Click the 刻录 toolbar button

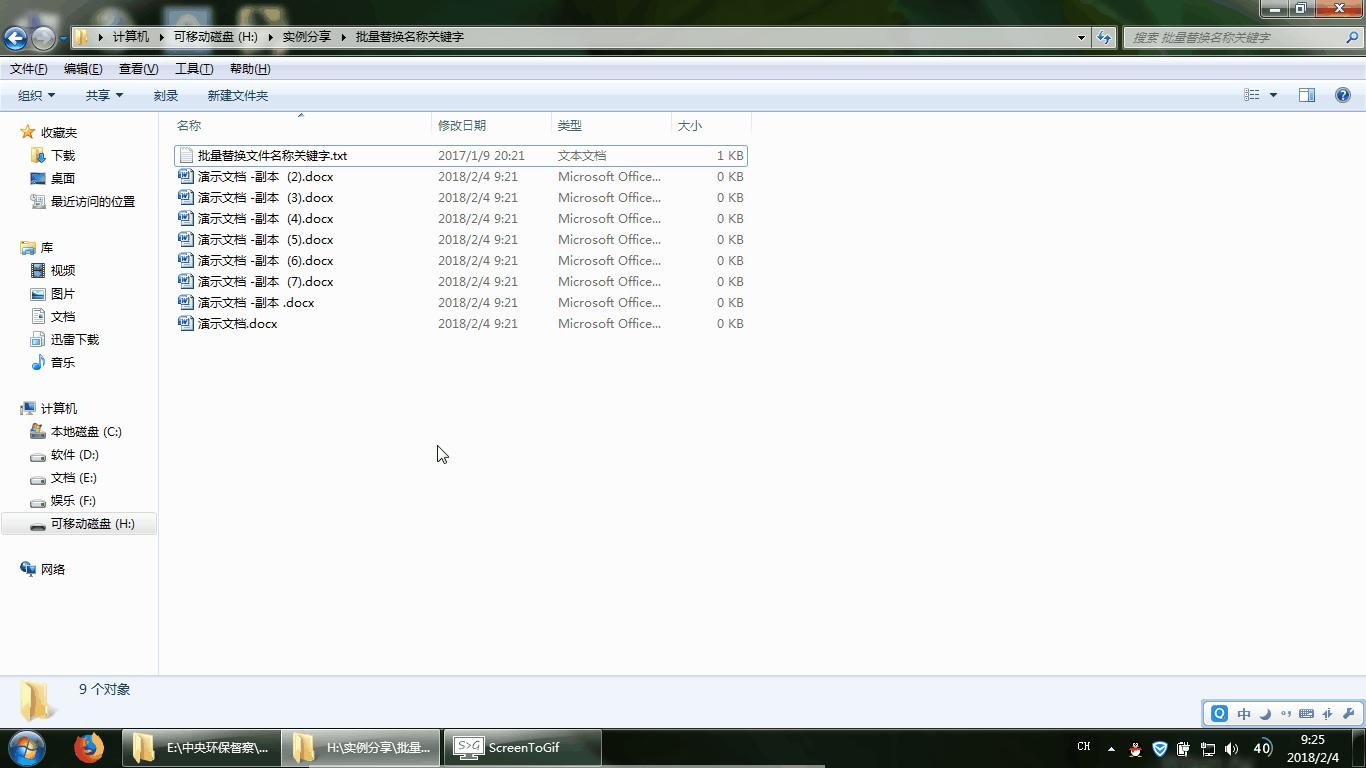166,96
